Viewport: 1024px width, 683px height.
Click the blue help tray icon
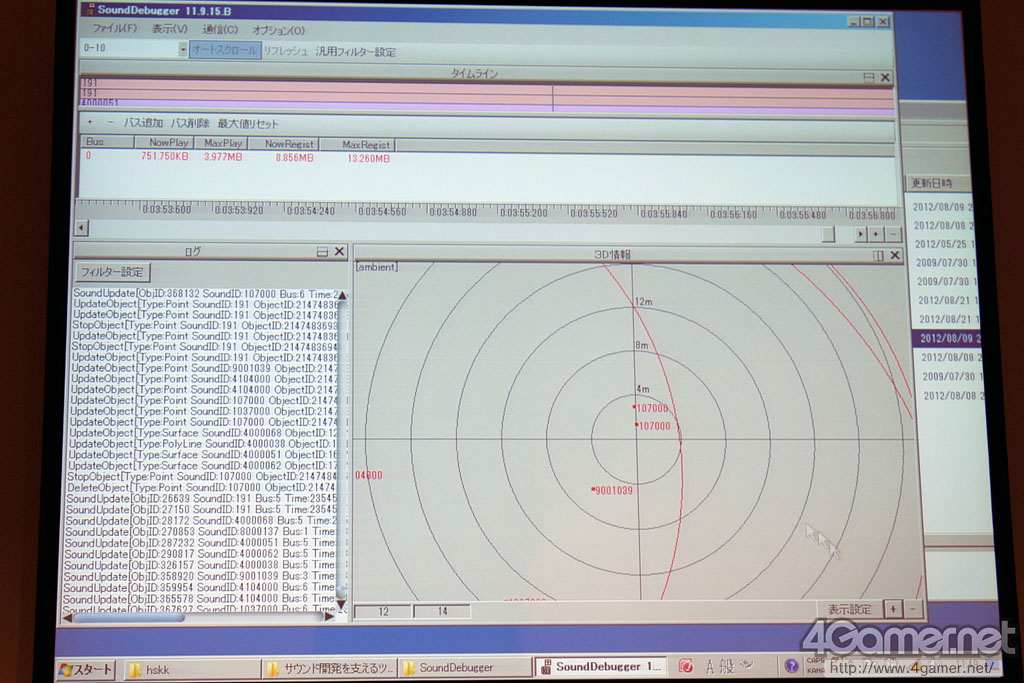[792, 665]
